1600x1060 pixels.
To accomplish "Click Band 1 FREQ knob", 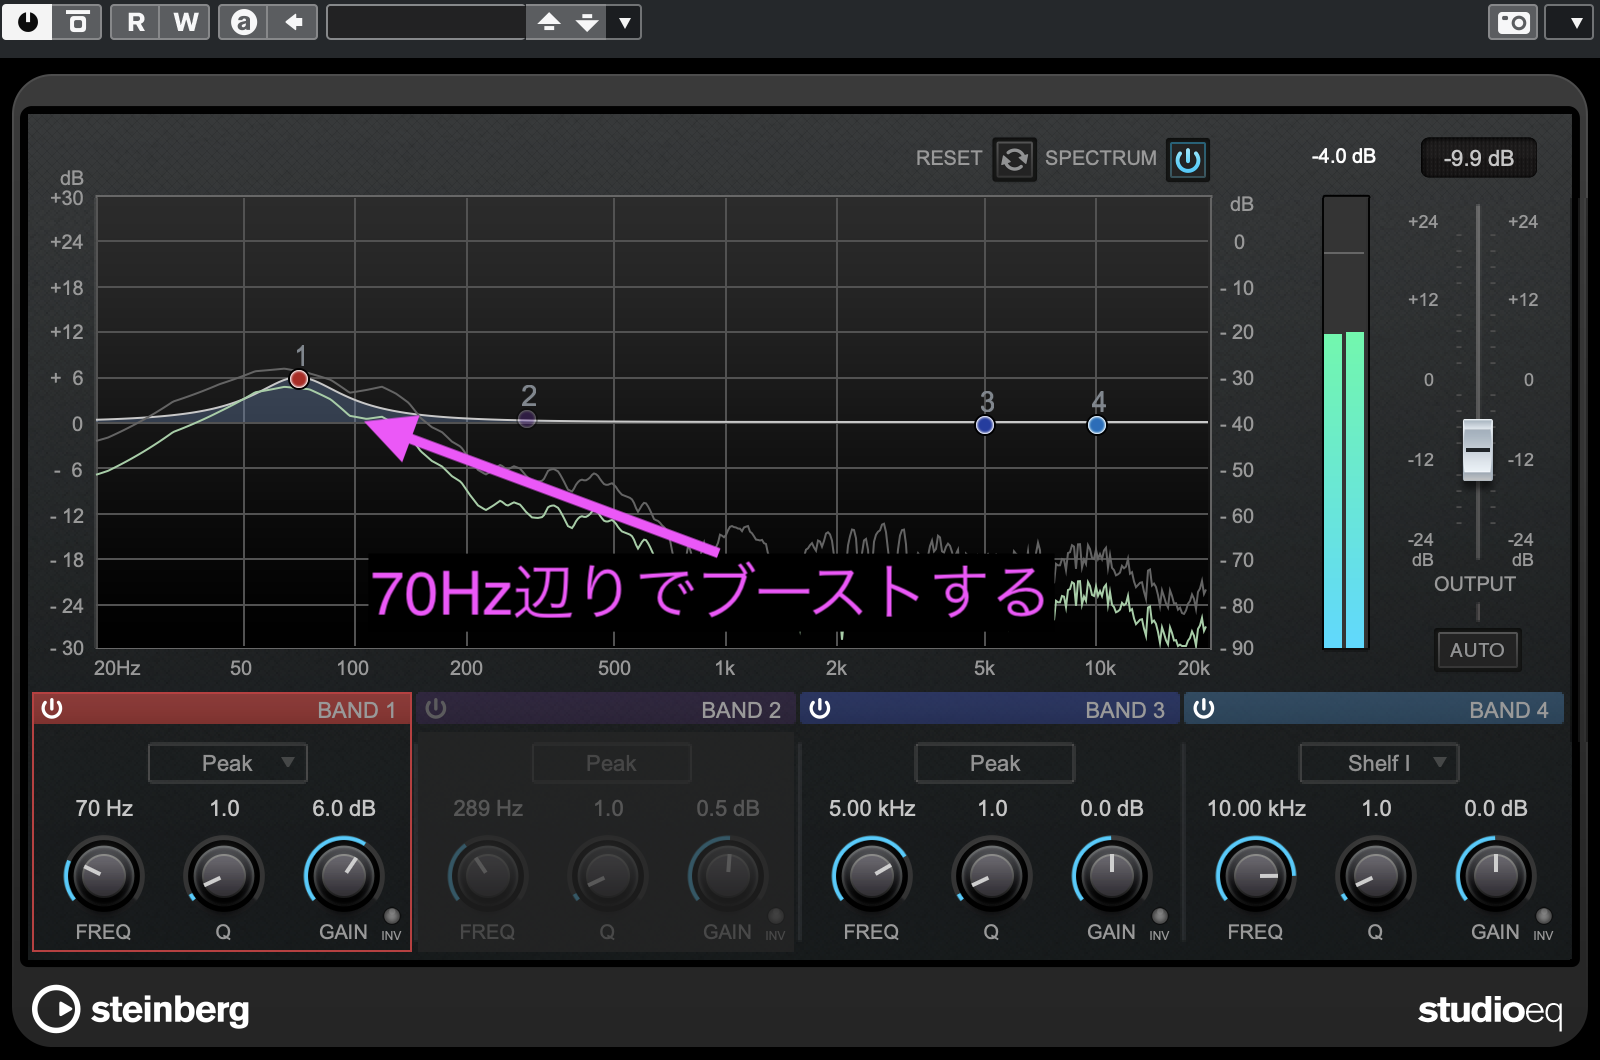I will 103,876.
